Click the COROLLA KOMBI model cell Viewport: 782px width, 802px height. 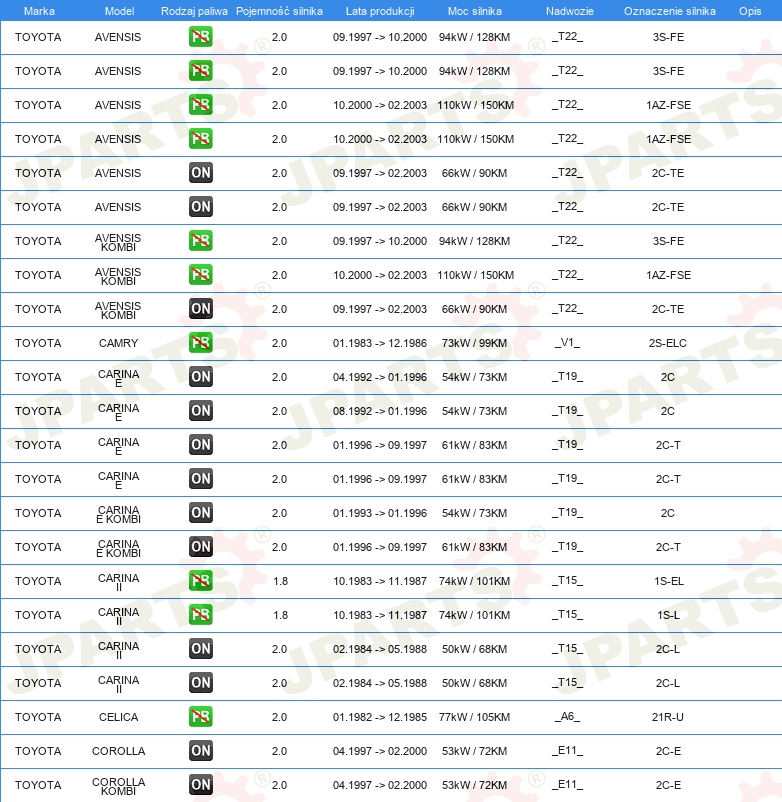pos(119,786)
